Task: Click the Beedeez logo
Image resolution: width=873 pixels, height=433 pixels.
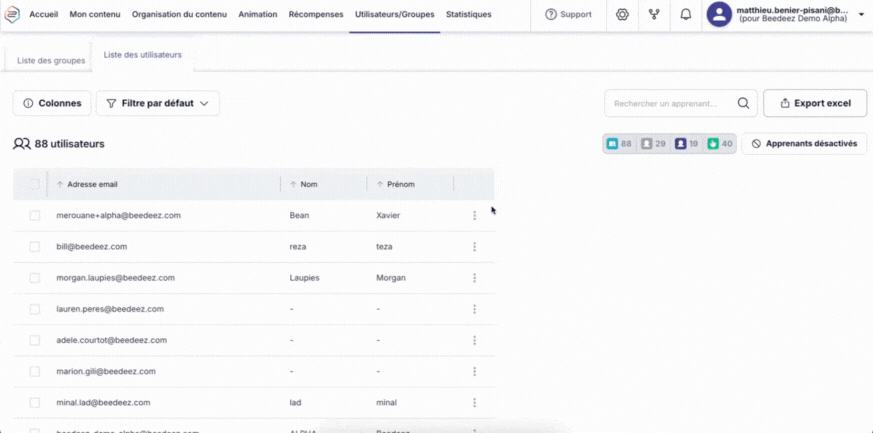Action: point(13,15)
